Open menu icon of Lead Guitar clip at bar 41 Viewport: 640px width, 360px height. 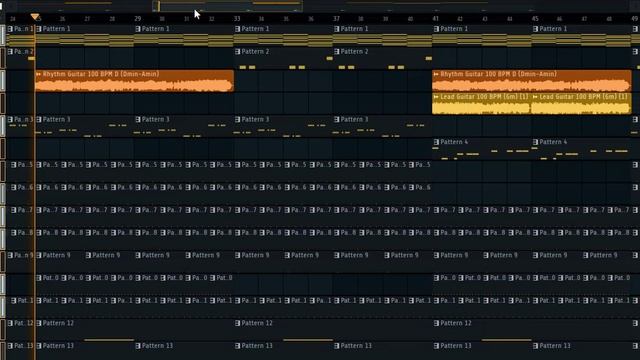(x=436, y=97)
